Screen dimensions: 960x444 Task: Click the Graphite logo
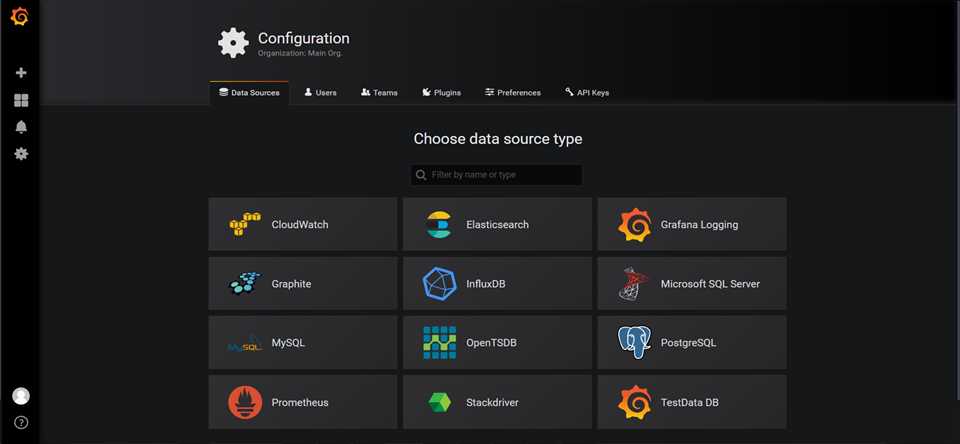pos(244,284)
